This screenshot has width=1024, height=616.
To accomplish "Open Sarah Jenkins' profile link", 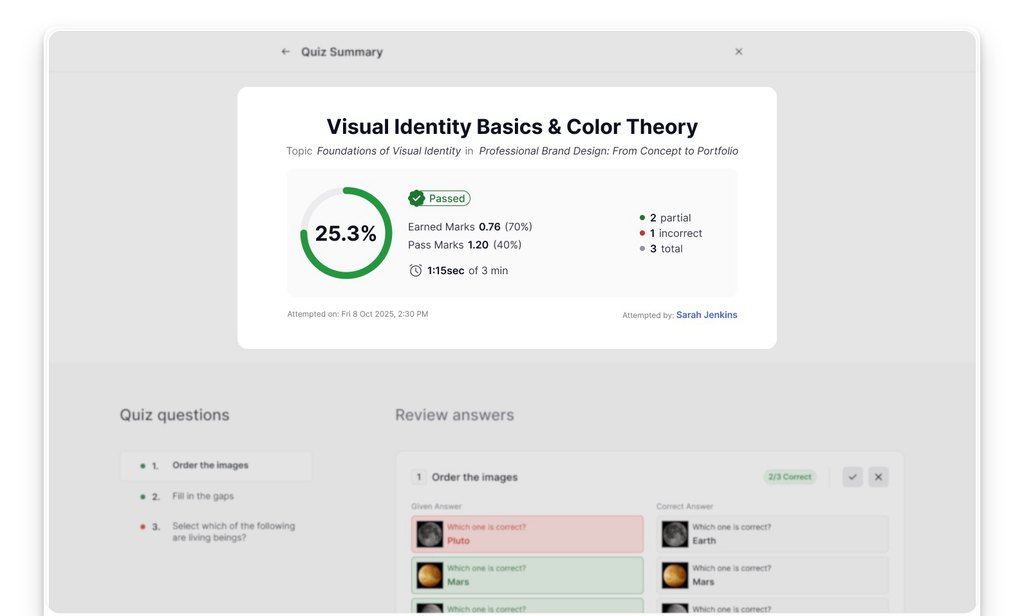I will [x=707, y=315].
